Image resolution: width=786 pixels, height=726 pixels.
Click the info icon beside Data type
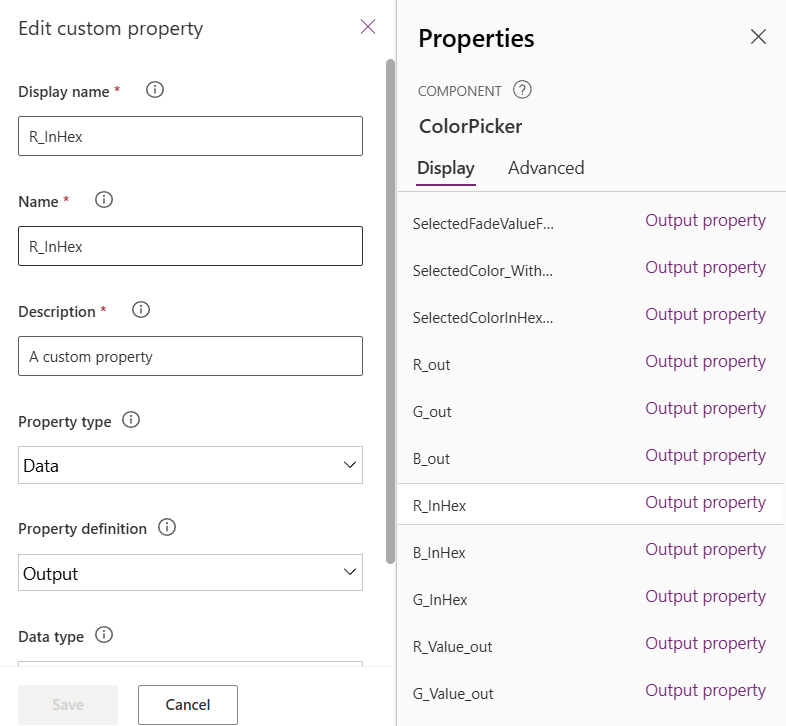104,635
